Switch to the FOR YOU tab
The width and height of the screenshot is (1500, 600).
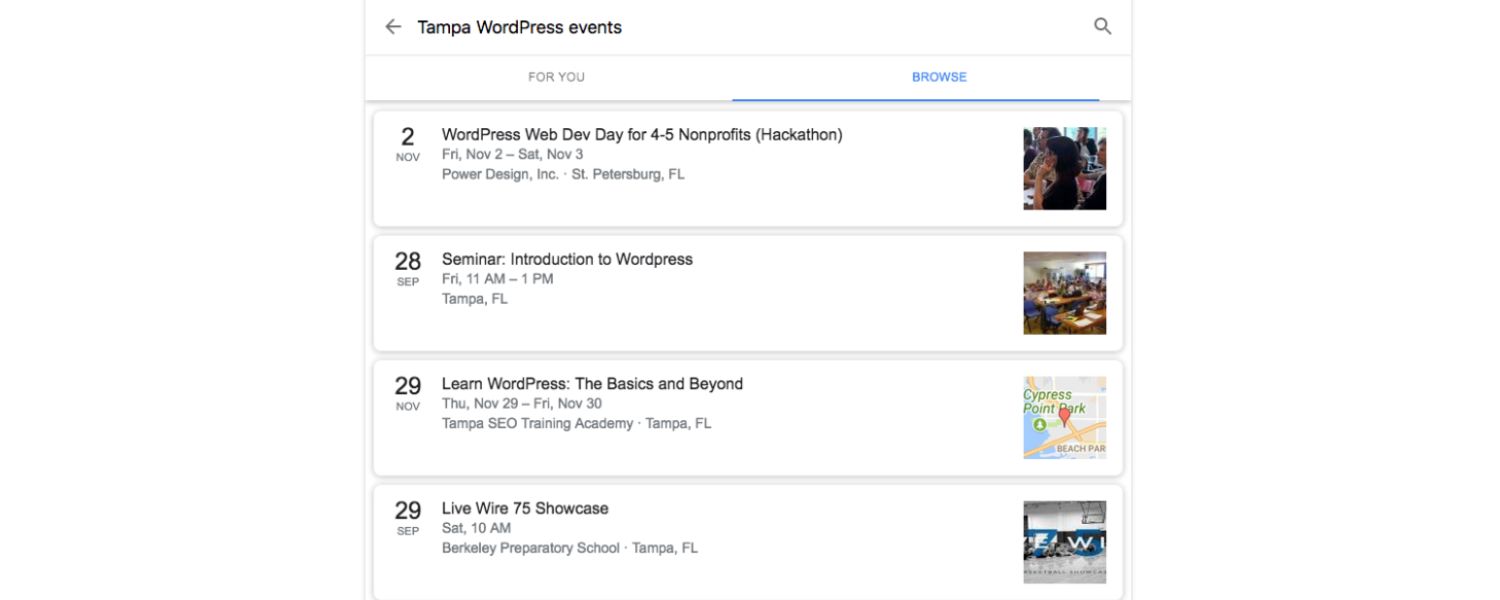tap(556, 77)
